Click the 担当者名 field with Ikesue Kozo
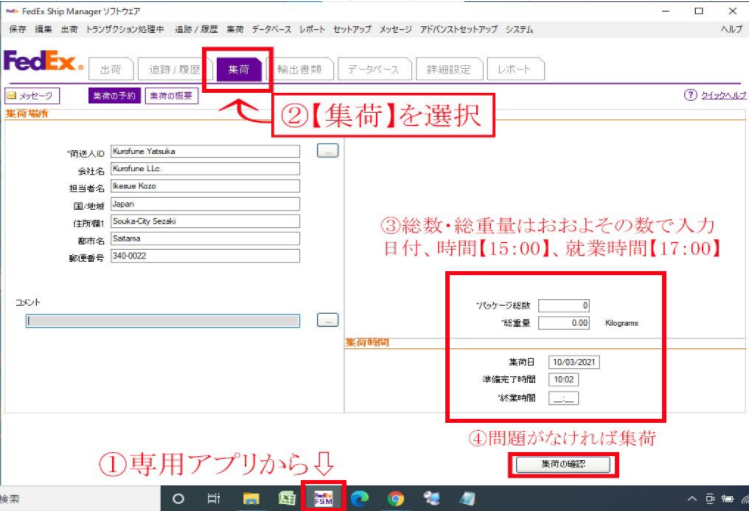This screenshot has width=749, height=511. tap(205, 186)
